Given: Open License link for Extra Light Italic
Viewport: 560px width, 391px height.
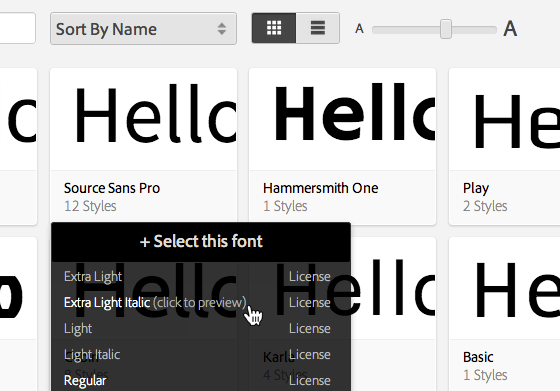Looking at the screenshot, I should coord(309,302).
